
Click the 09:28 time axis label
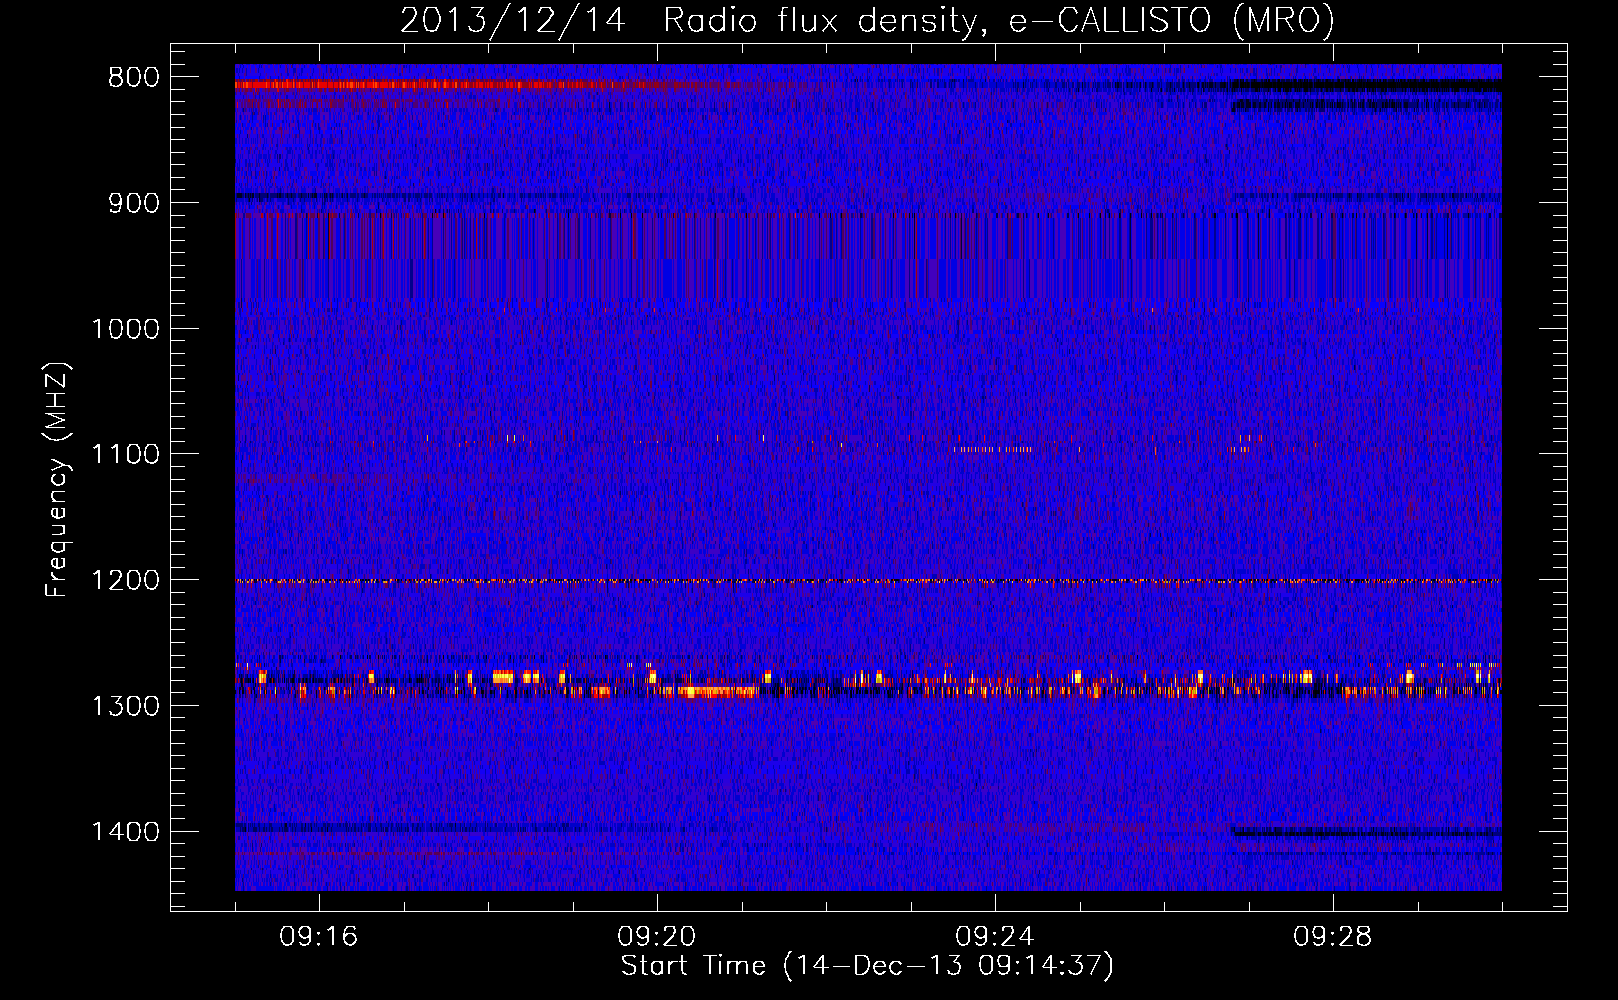coord(1333,937)
